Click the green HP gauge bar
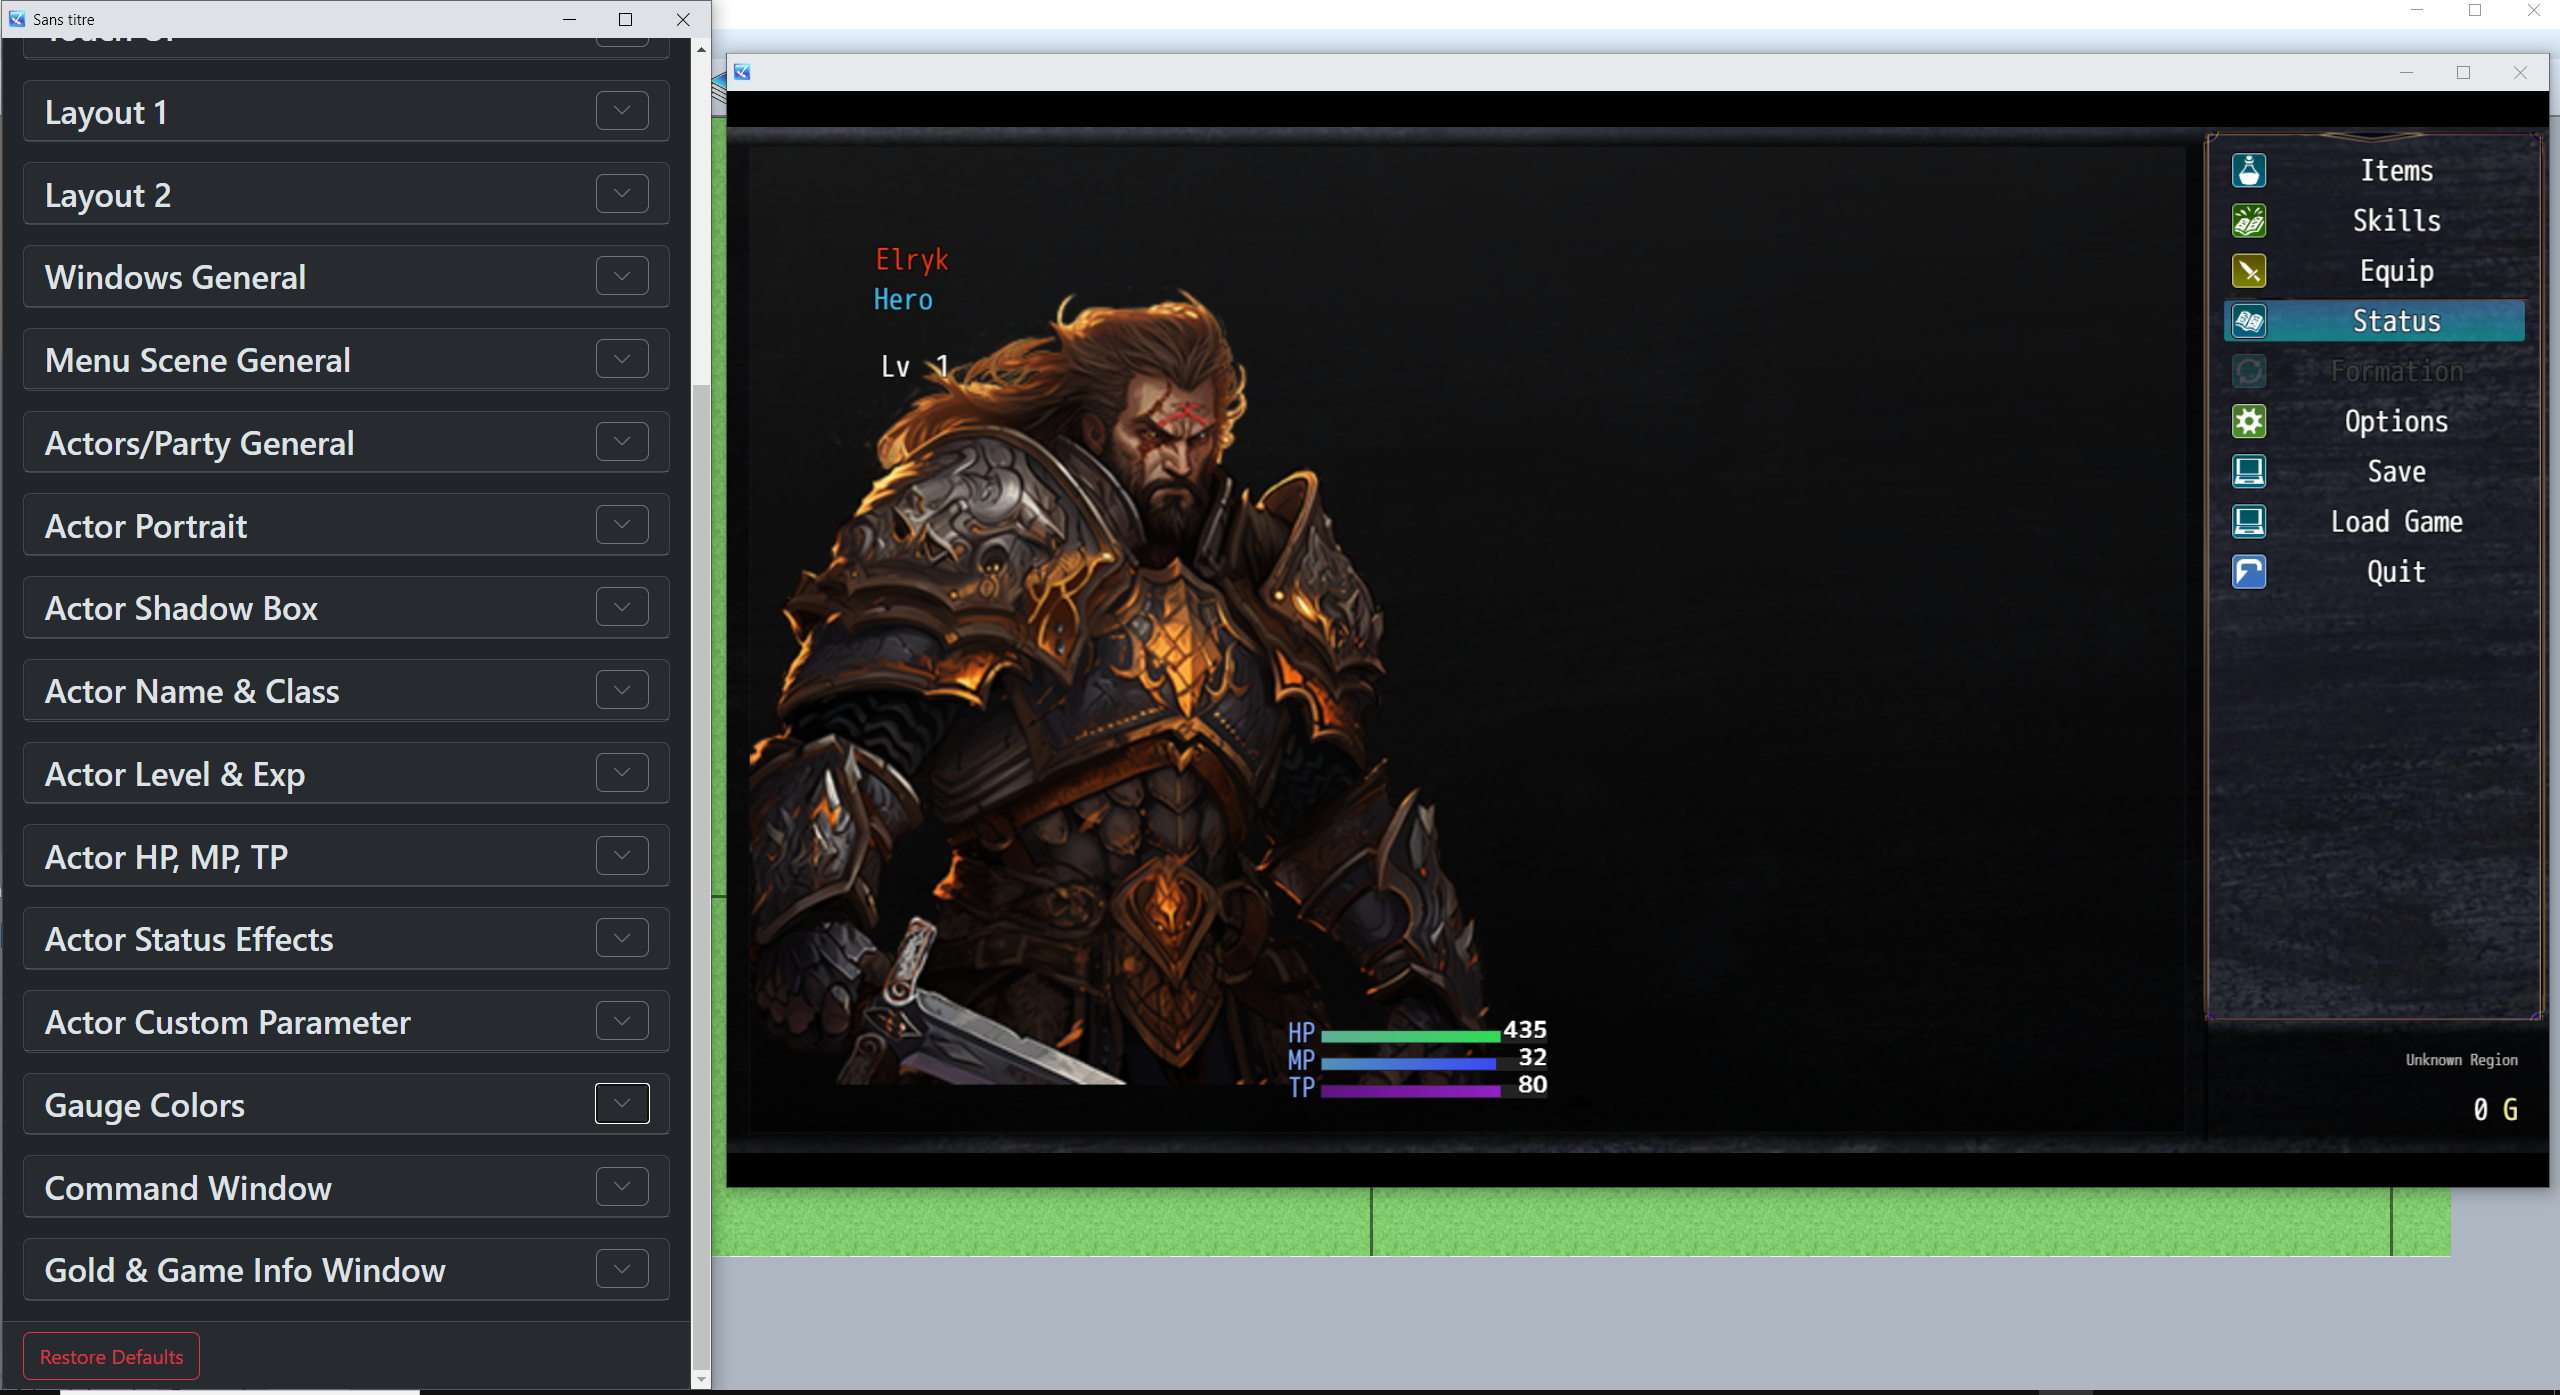The height and width of the screenshot is (1395, 2560). point(1410,1037)
